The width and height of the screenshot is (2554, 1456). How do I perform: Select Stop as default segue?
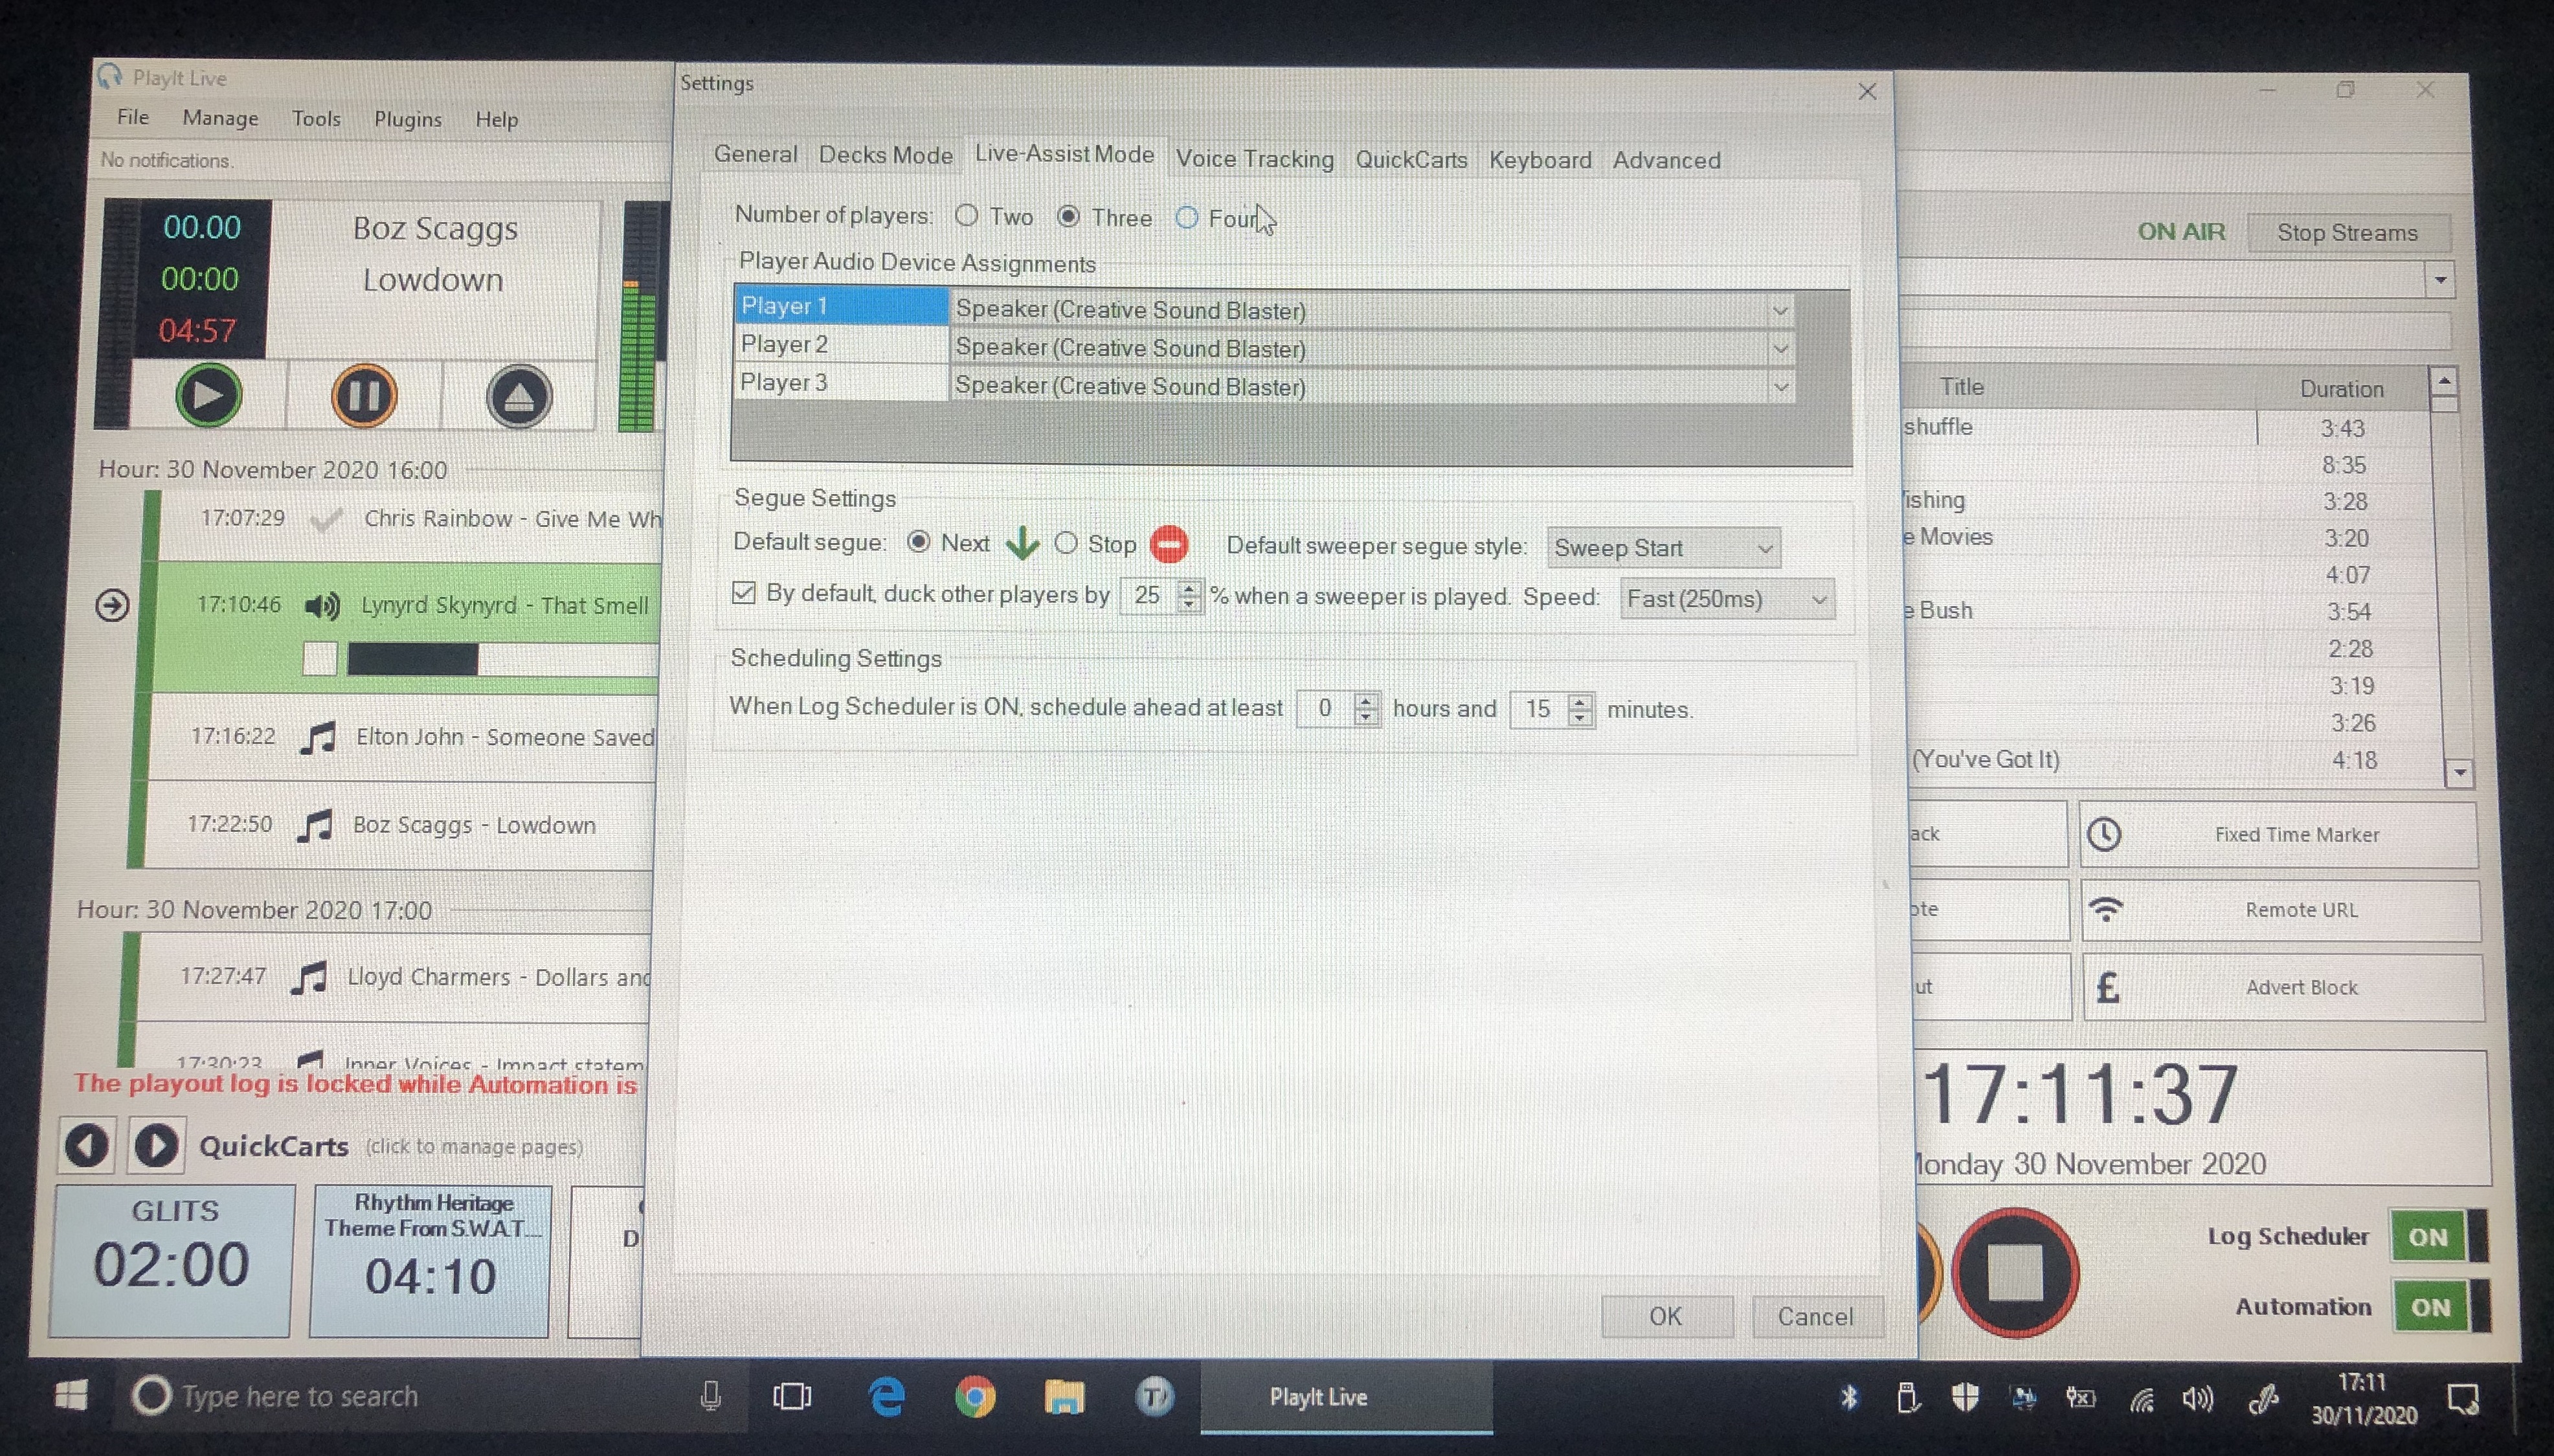click(x=1066, y=543)
